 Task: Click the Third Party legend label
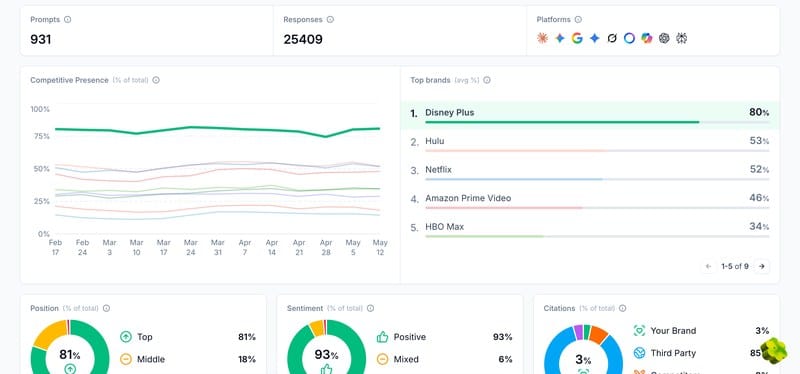coord(673,353)
